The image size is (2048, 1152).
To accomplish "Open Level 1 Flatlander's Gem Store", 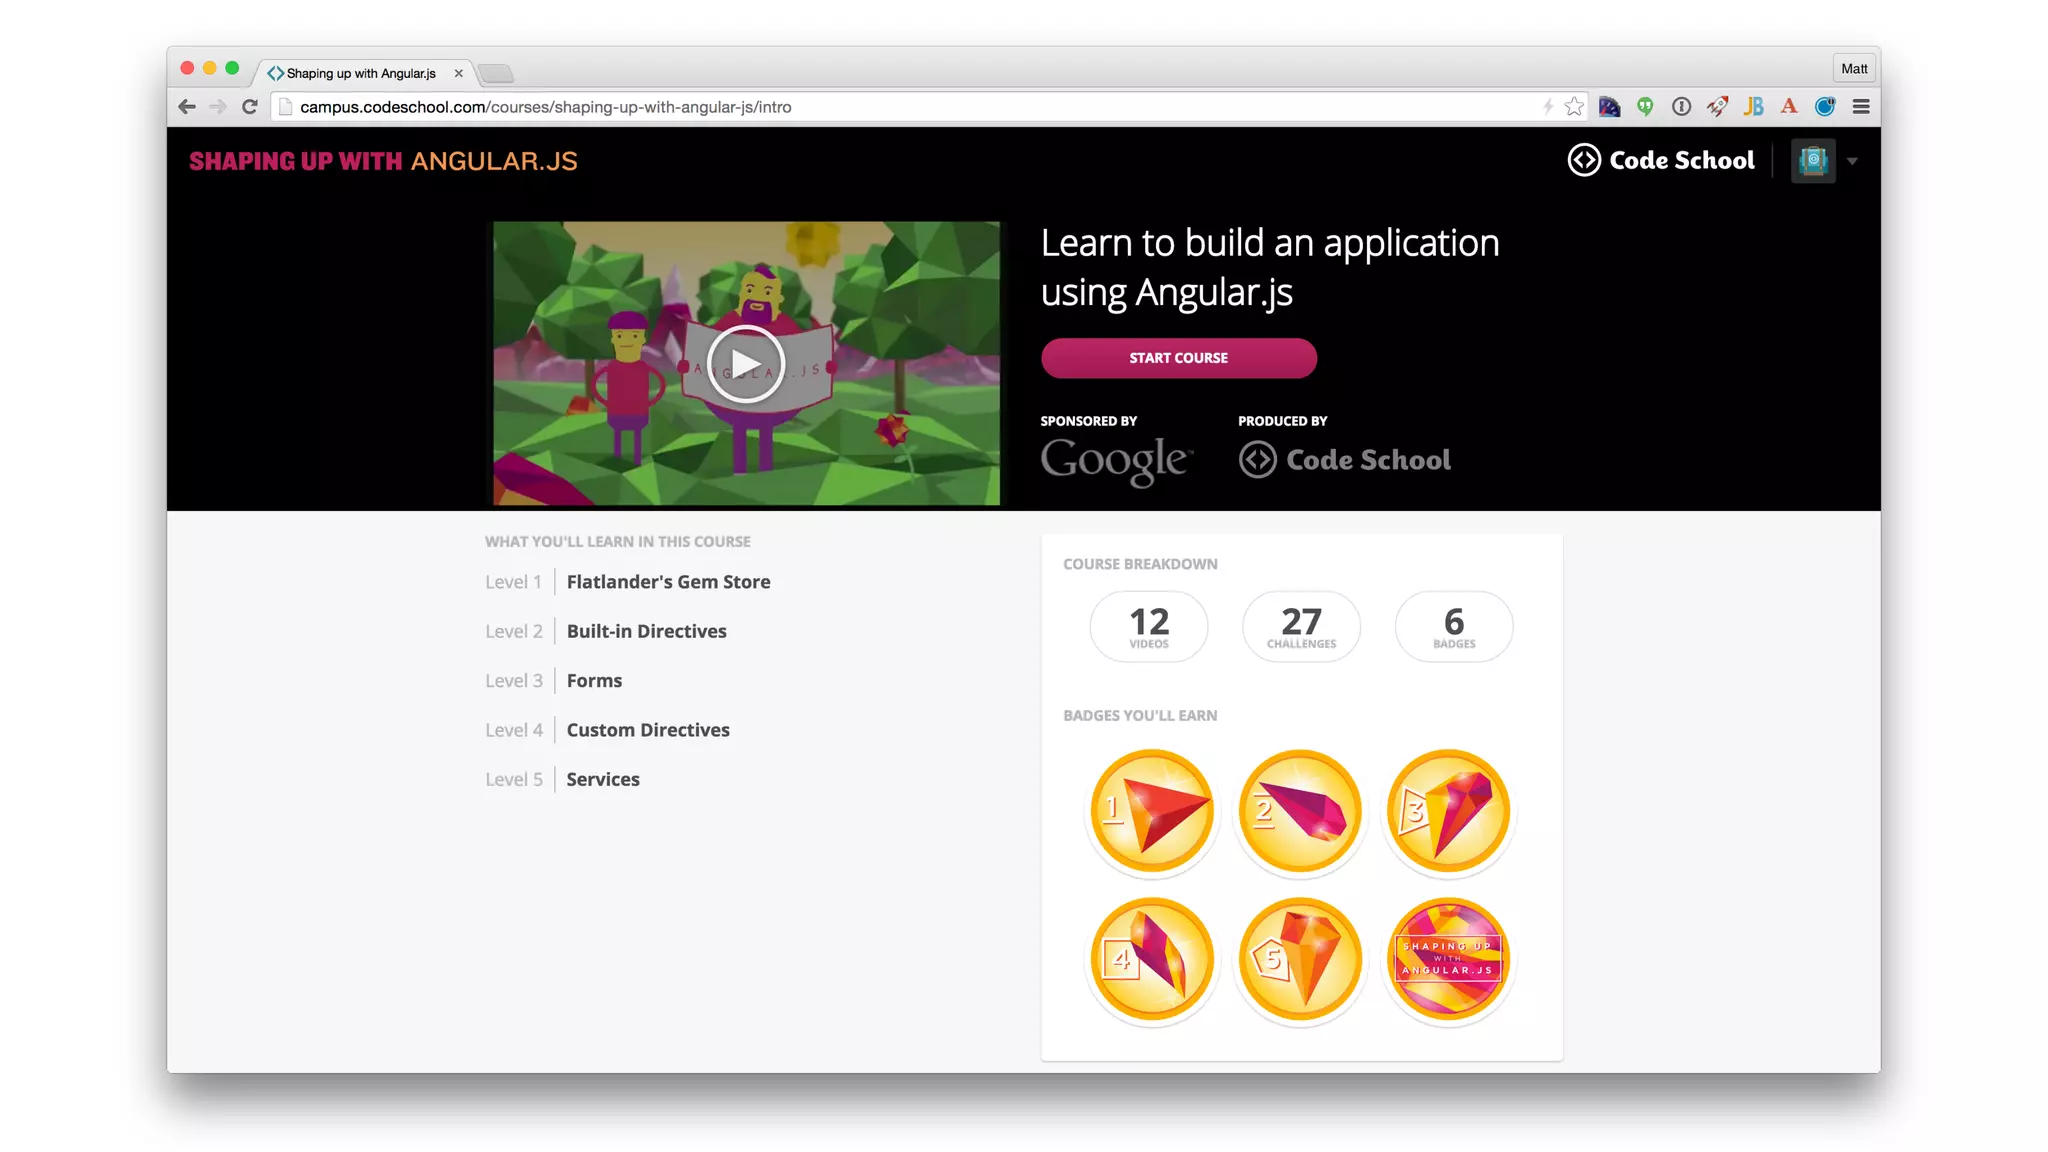I will coord(628,582).
